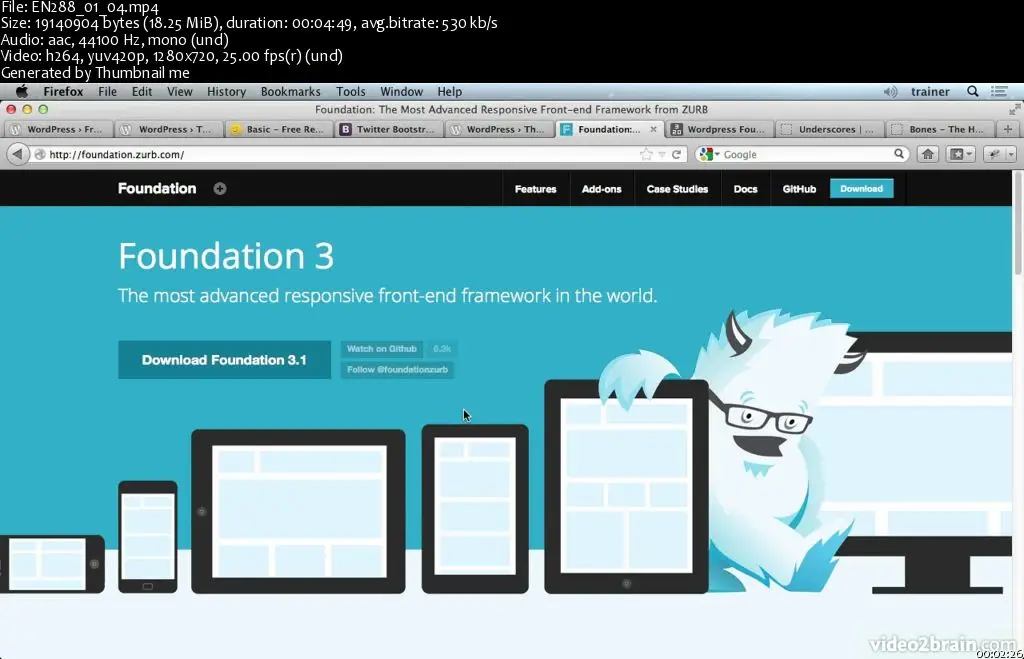Switch to the 'Bones – The H...' tab

point(940,129)
